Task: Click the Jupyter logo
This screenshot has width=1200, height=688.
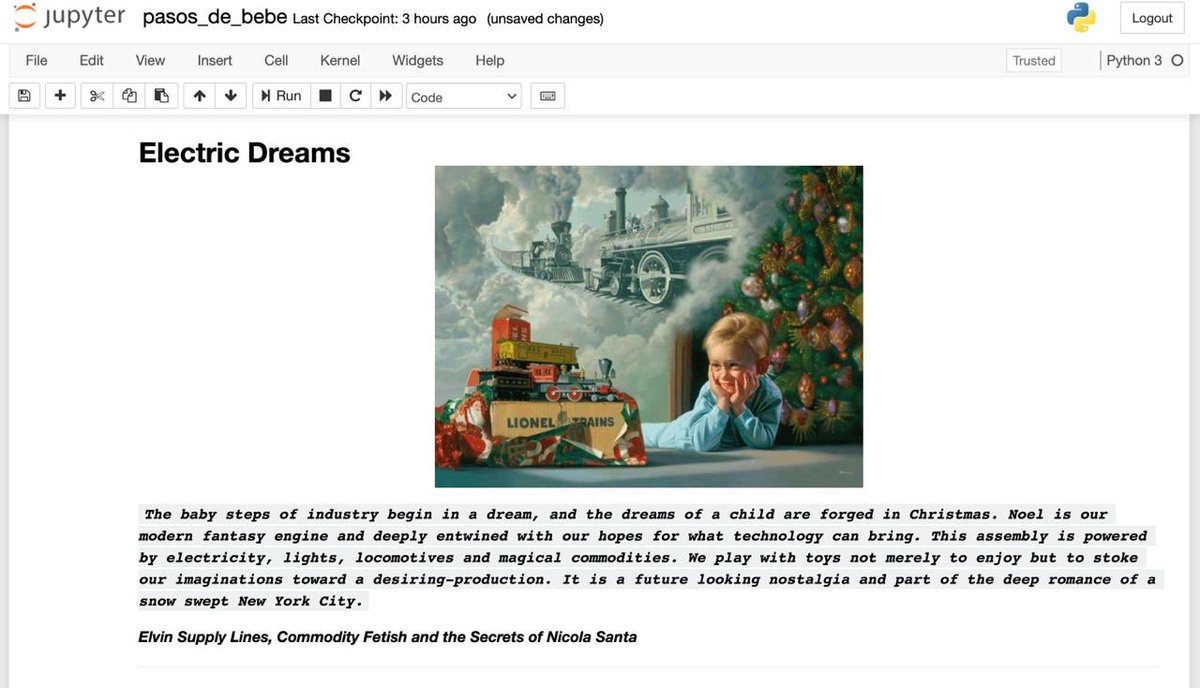Action: [x=70, y=17]
